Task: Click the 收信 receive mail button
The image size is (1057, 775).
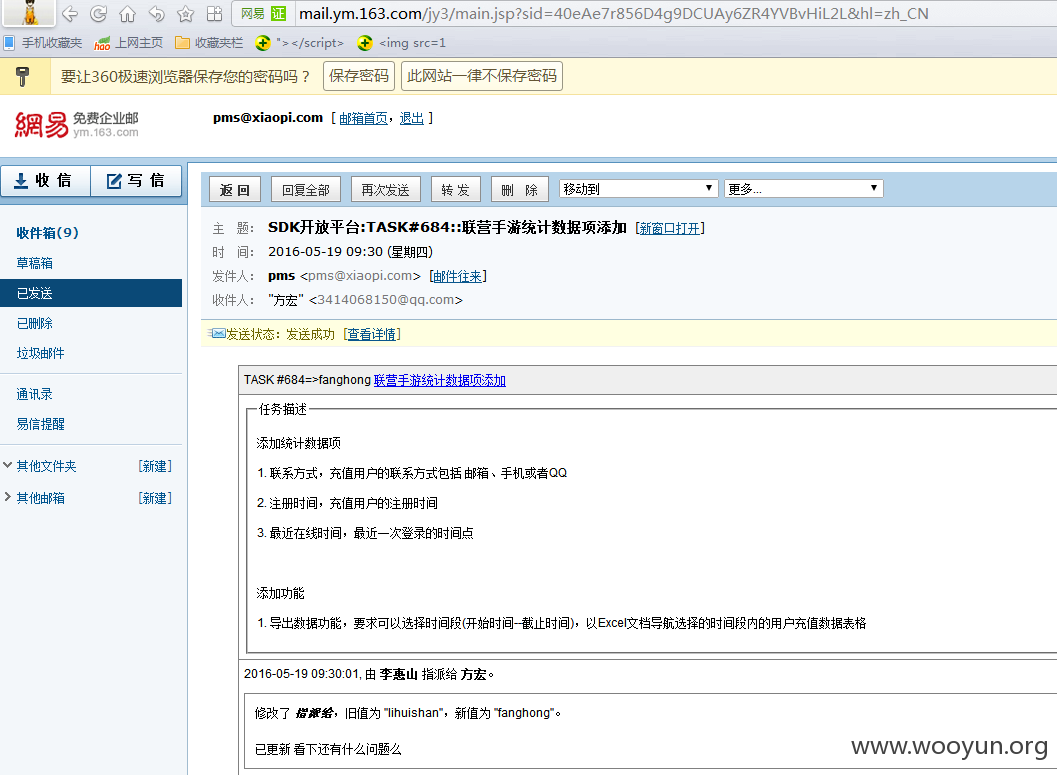Action: pos(45,181)
